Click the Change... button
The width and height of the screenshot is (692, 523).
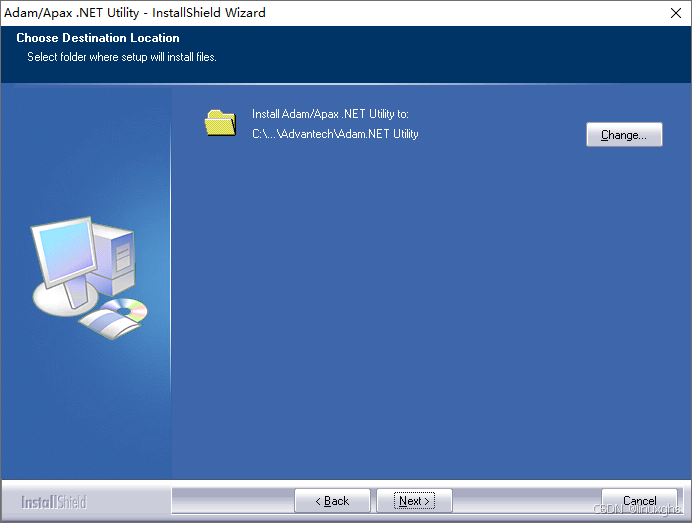click(624, 135)
